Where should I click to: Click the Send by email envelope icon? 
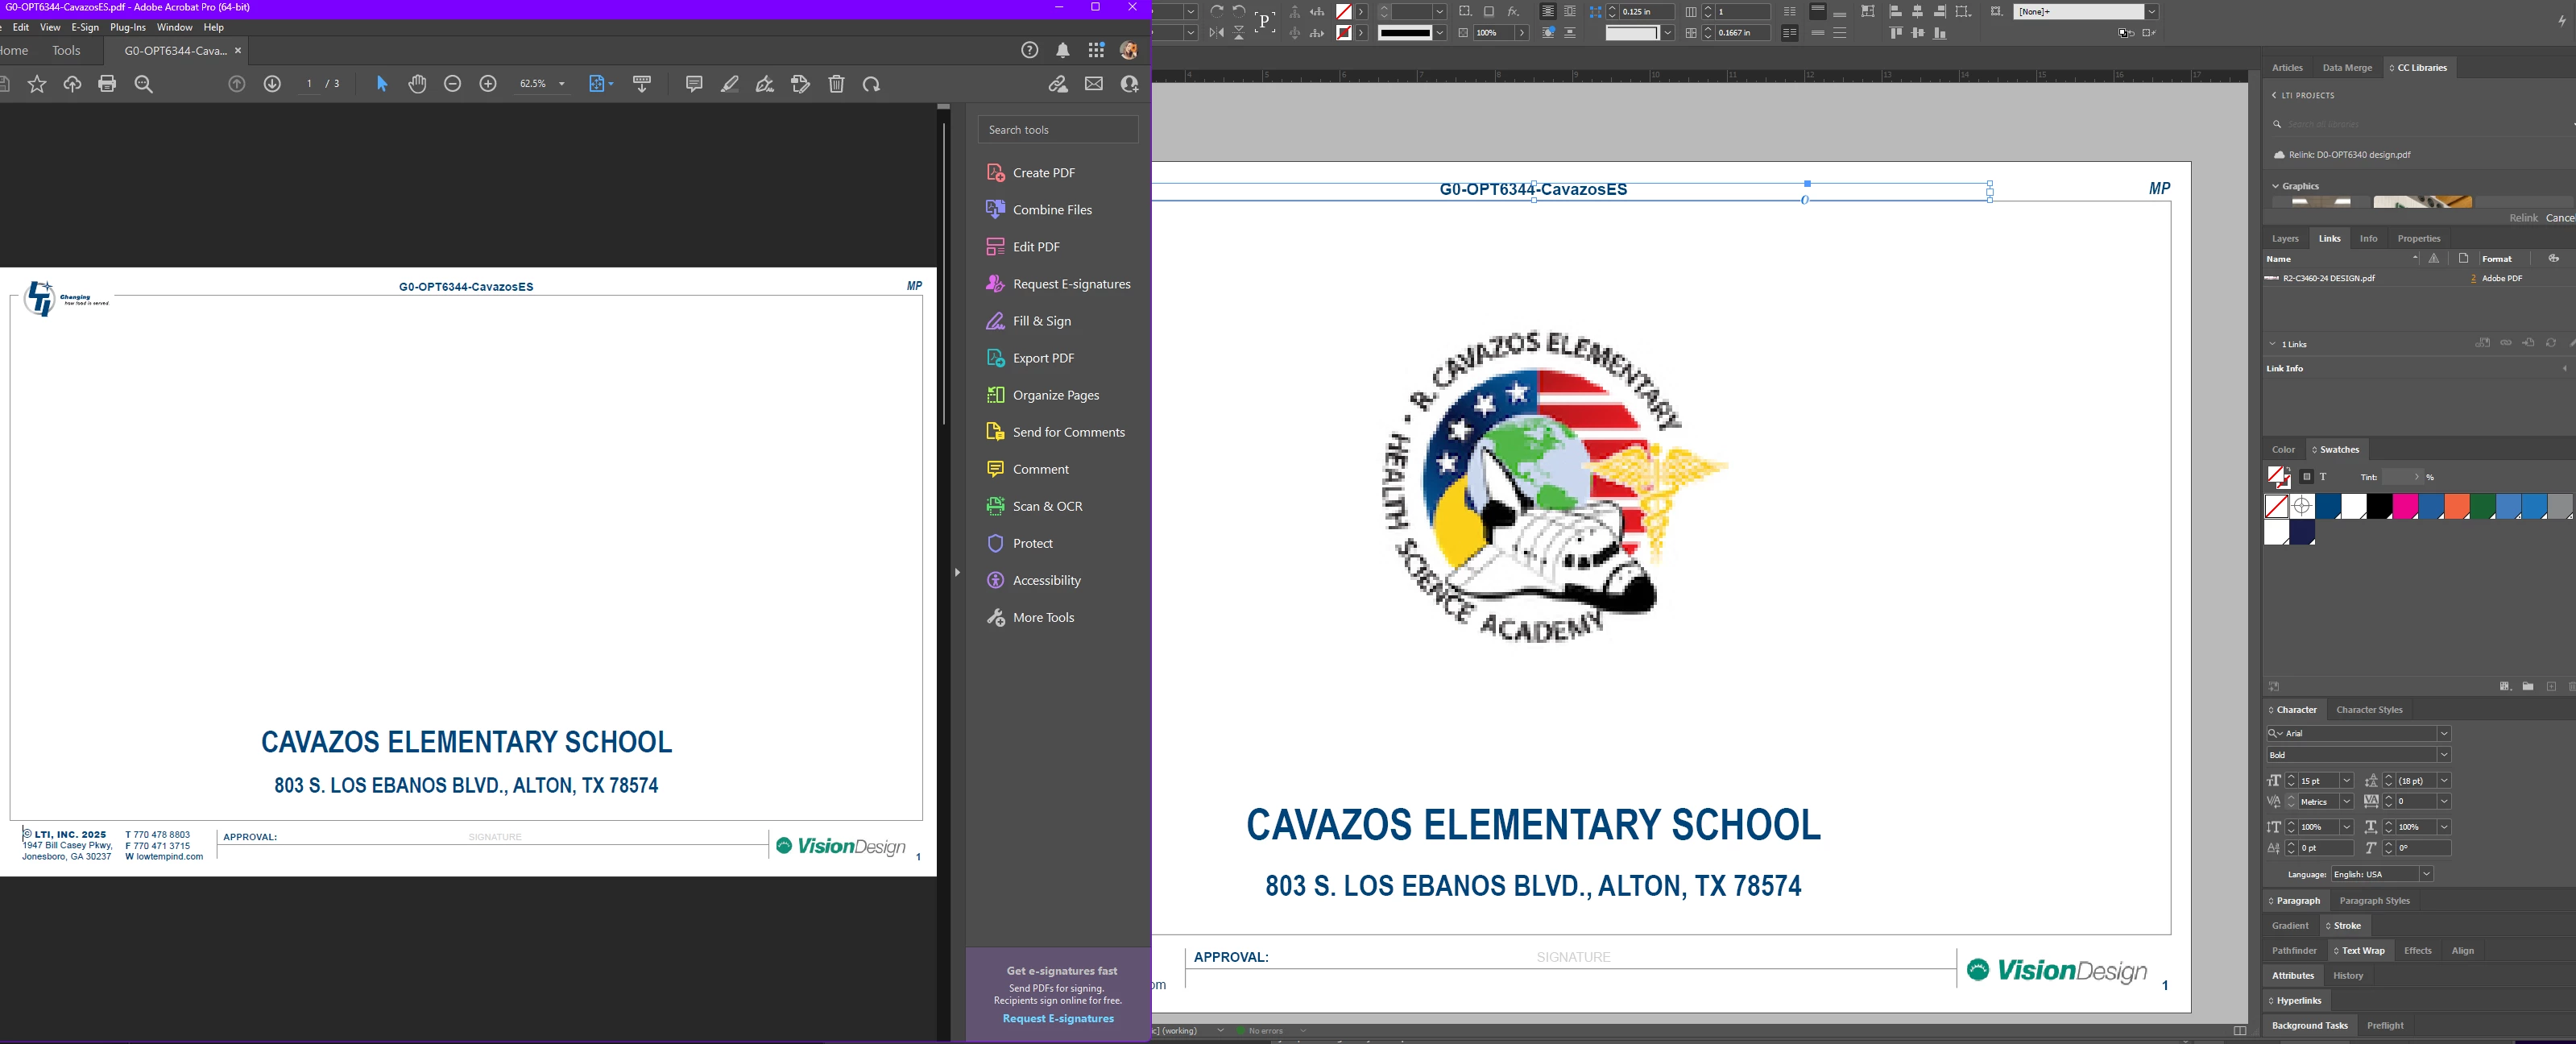coord(1093,84)
